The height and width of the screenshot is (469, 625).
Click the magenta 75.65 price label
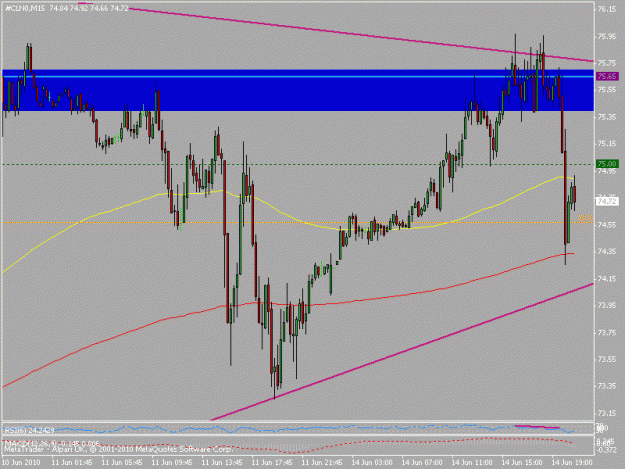coord(607,76)
